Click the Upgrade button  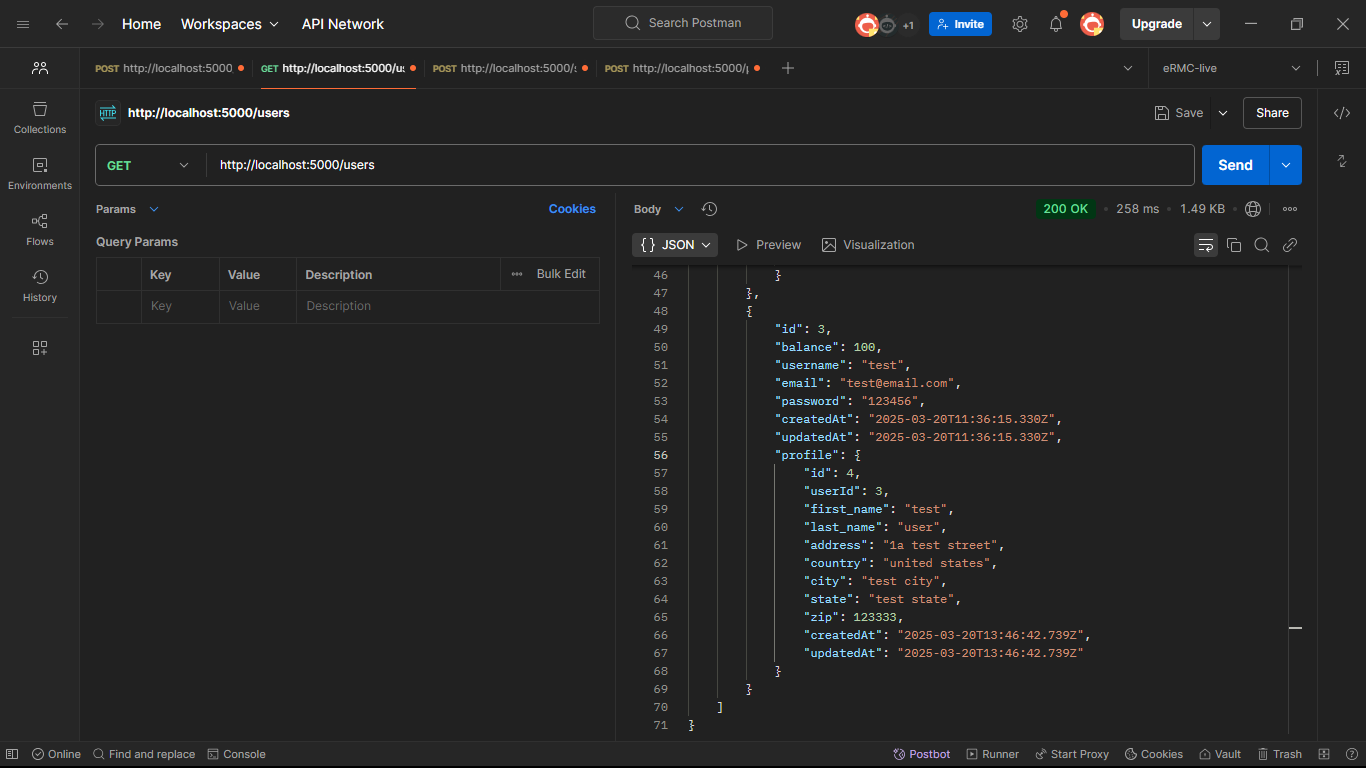pos(1156,24)
